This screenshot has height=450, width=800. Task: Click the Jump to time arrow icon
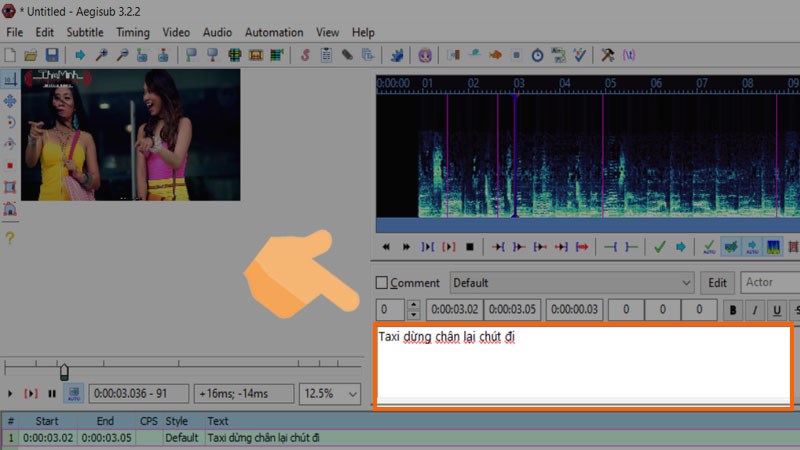tap(80, 55)
